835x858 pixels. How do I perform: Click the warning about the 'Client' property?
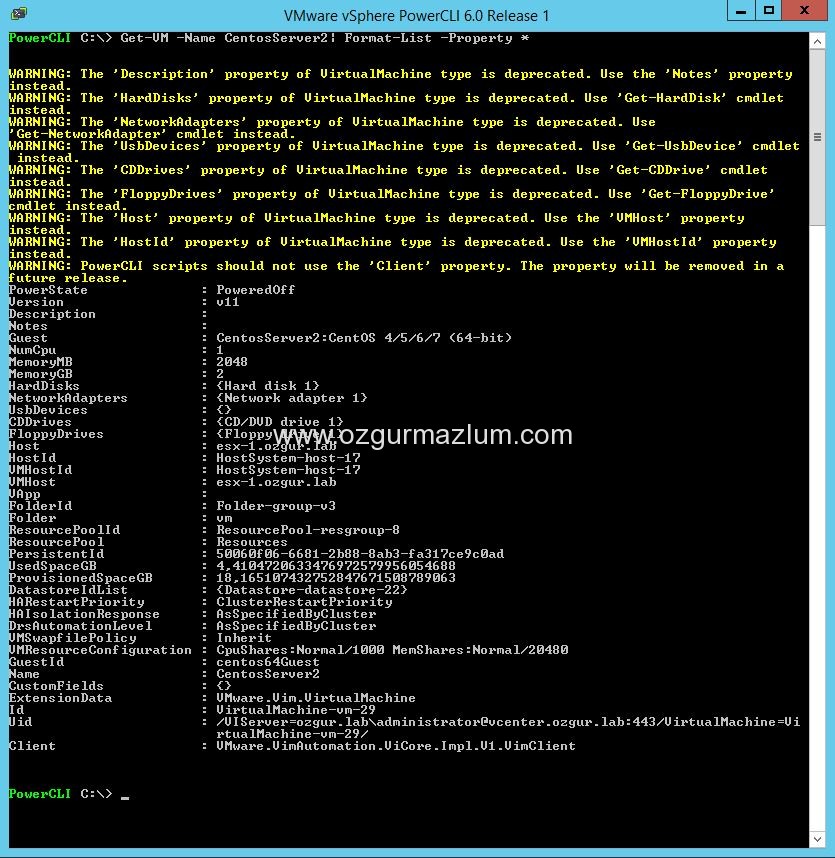click(x=396, y=272)
